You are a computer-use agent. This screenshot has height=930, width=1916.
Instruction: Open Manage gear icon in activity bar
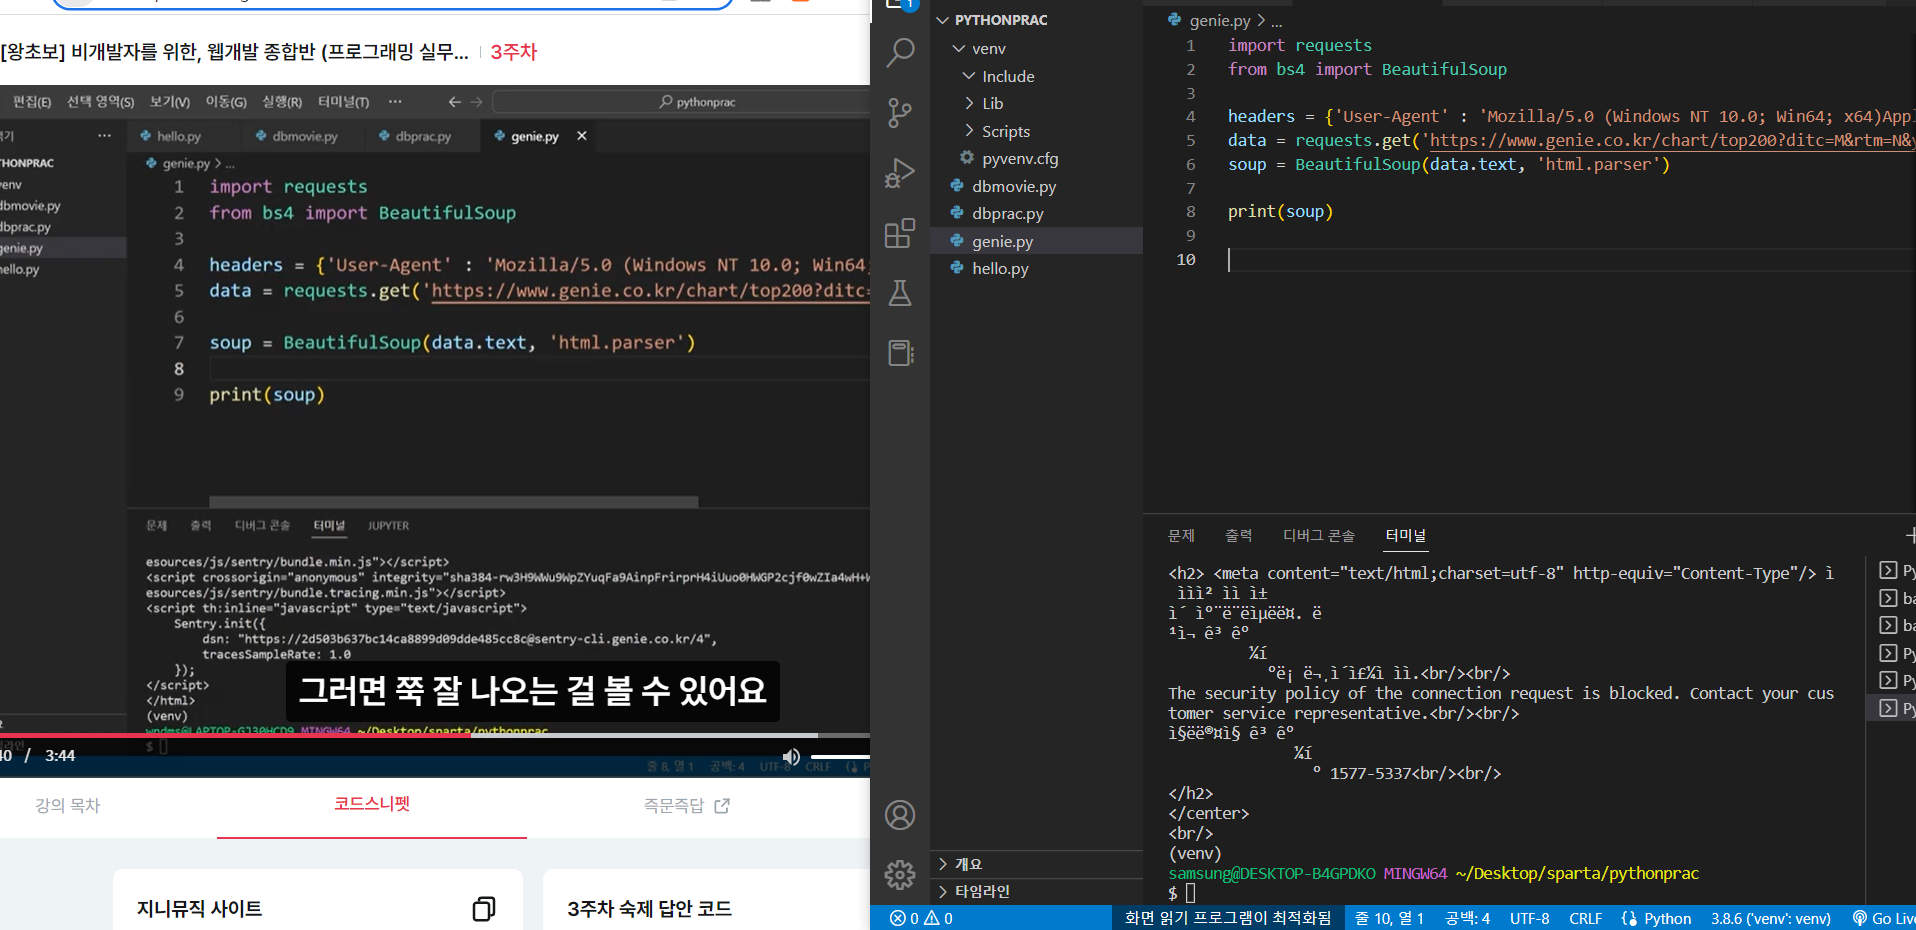(900, 875)
